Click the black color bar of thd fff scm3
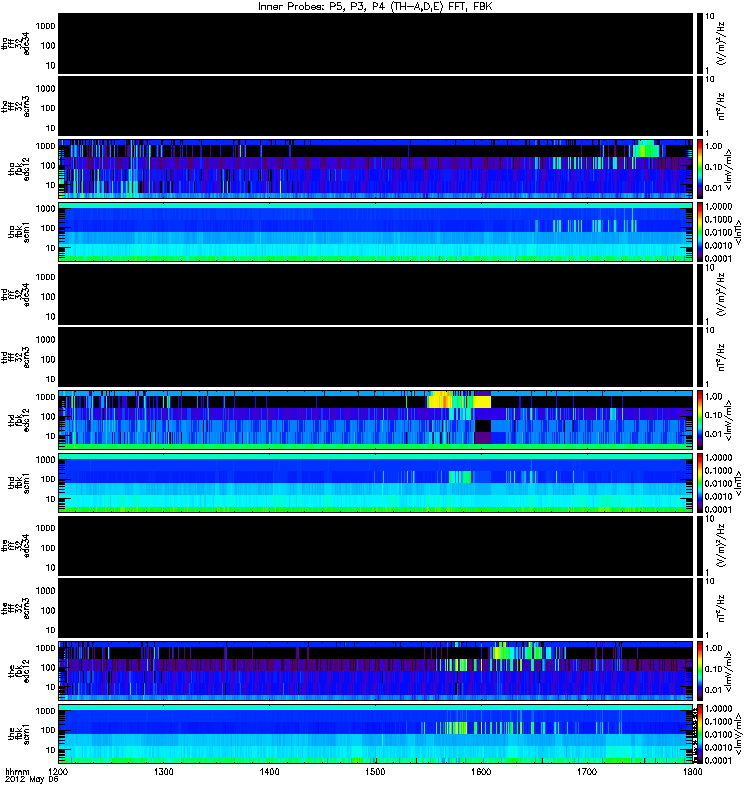 [699, 357]
